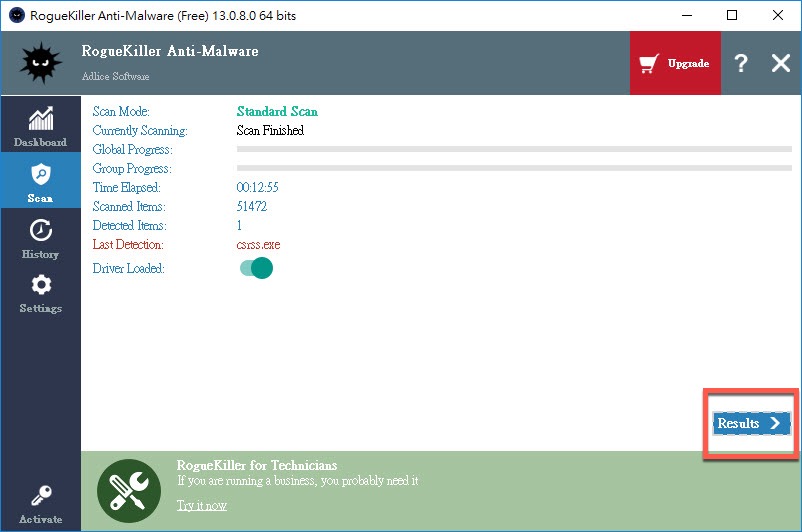Select the Scan sidebar tab
802x532 pixels.
click(x=40, y=180)
